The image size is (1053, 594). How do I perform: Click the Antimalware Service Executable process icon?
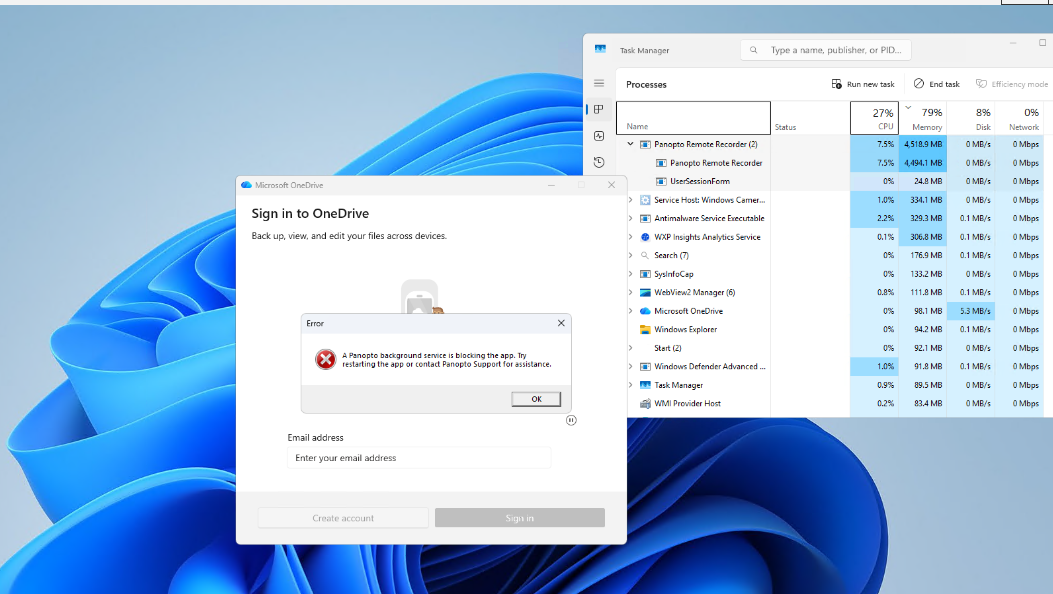pos(645,218)
